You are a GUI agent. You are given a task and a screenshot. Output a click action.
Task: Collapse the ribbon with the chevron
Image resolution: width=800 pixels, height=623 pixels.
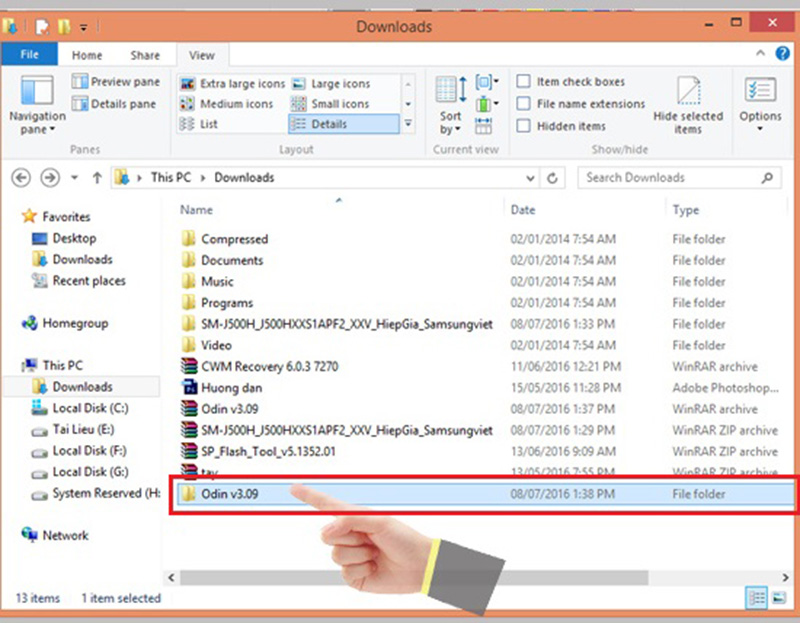(x=760, y=53)
